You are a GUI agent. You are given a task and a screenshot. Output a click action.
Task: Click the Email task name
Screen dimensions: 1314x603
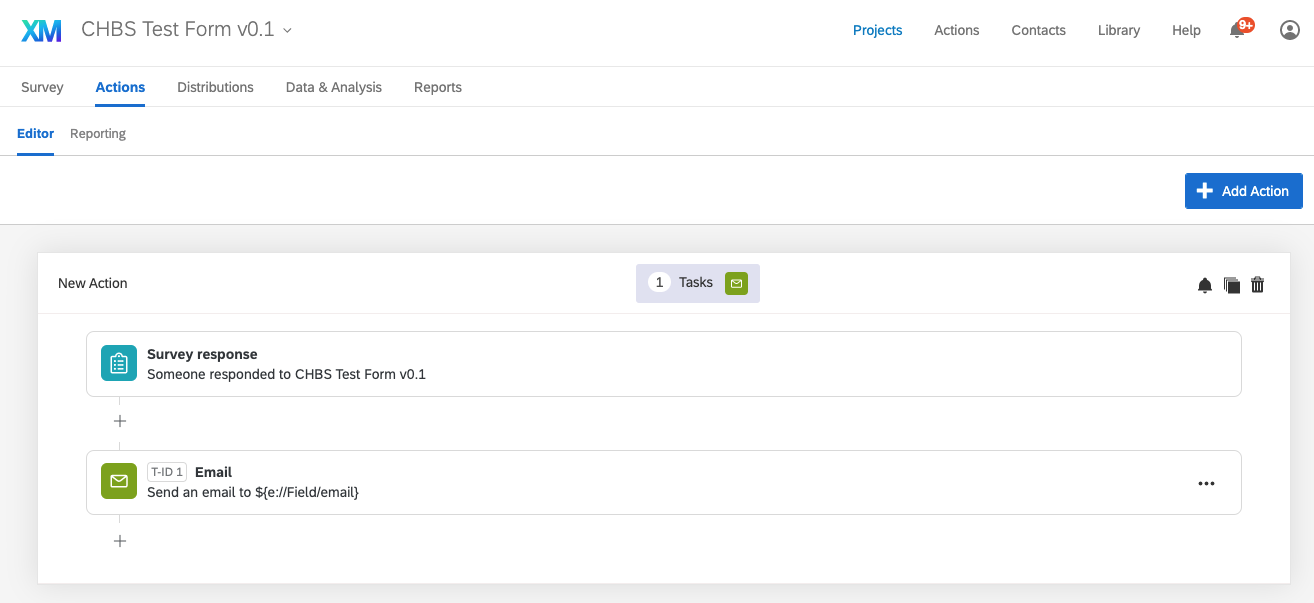[x=213, y=472]
